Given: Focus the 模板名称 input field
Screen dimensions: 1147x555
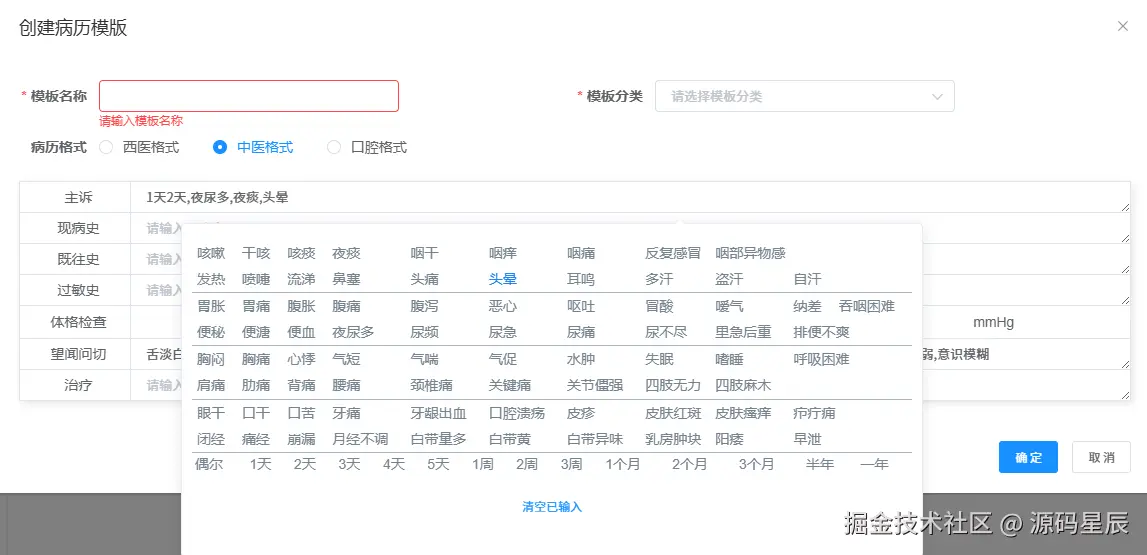Looking at the screenshot, I should click(249, 96).
